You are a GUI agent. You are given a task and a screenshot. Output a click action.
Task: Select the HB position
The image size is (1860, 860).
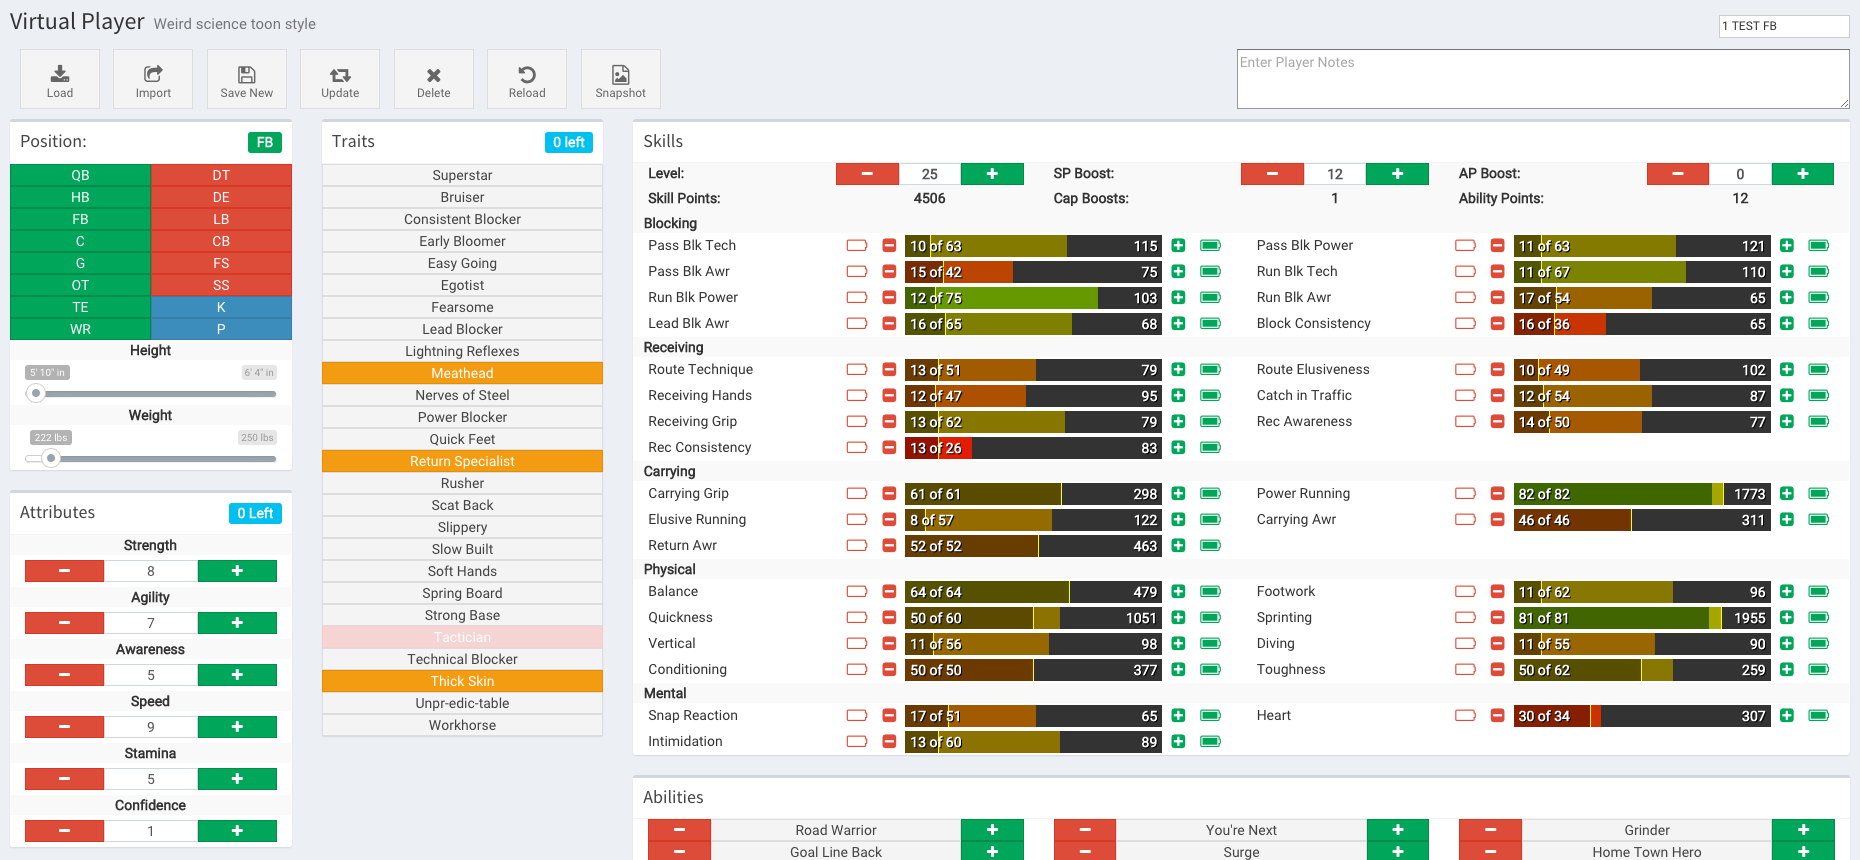(80, 197)
